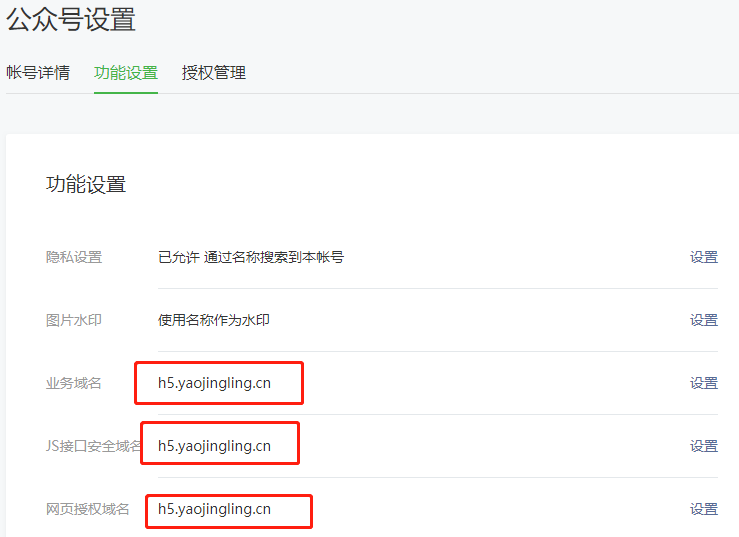Click the 已允许 通过名称搜索到本帐号 text
The width and height of the screenshot is (739, 537).
pos(251,257)
